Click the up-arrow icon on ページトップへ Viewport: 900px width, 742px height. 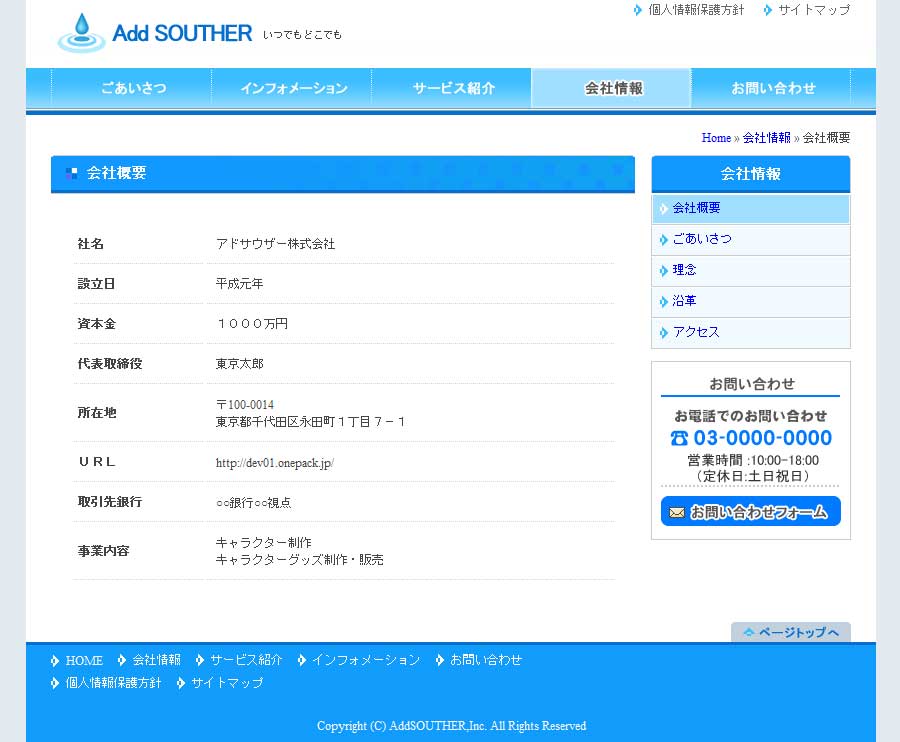[x=748, y=632]
